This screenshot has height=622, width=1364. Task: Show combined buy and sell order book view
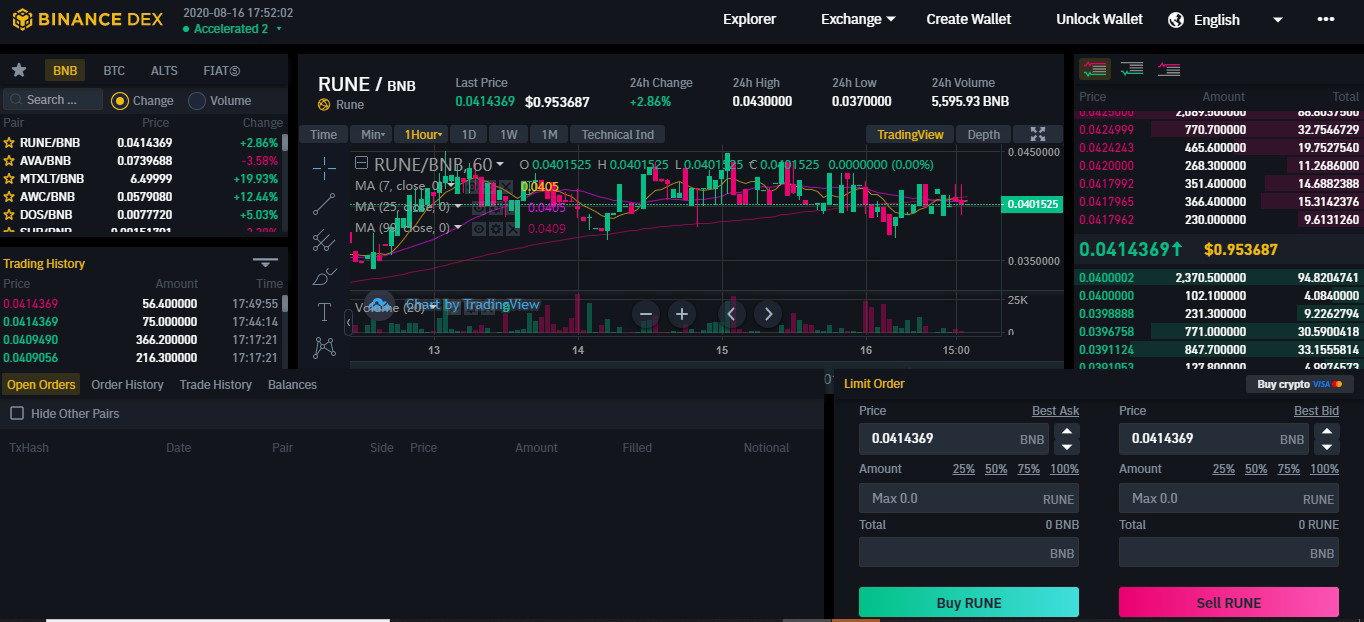[x=1095, y=69]
